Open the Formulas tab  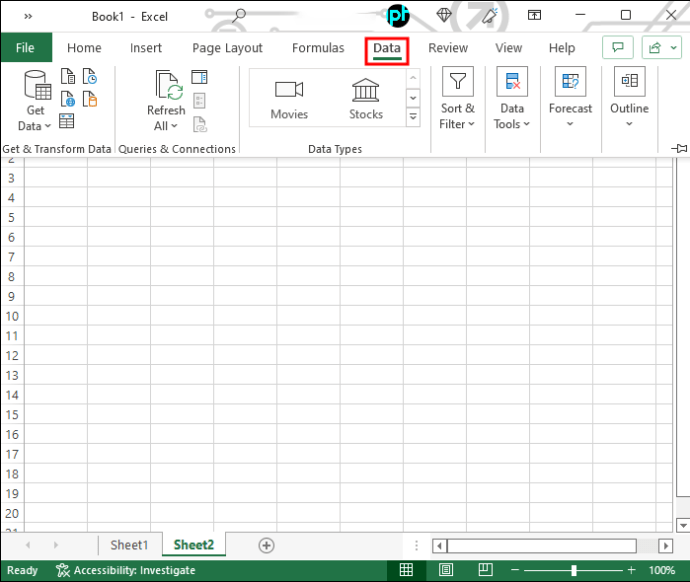pyautogui.click(x=318, y=48)
